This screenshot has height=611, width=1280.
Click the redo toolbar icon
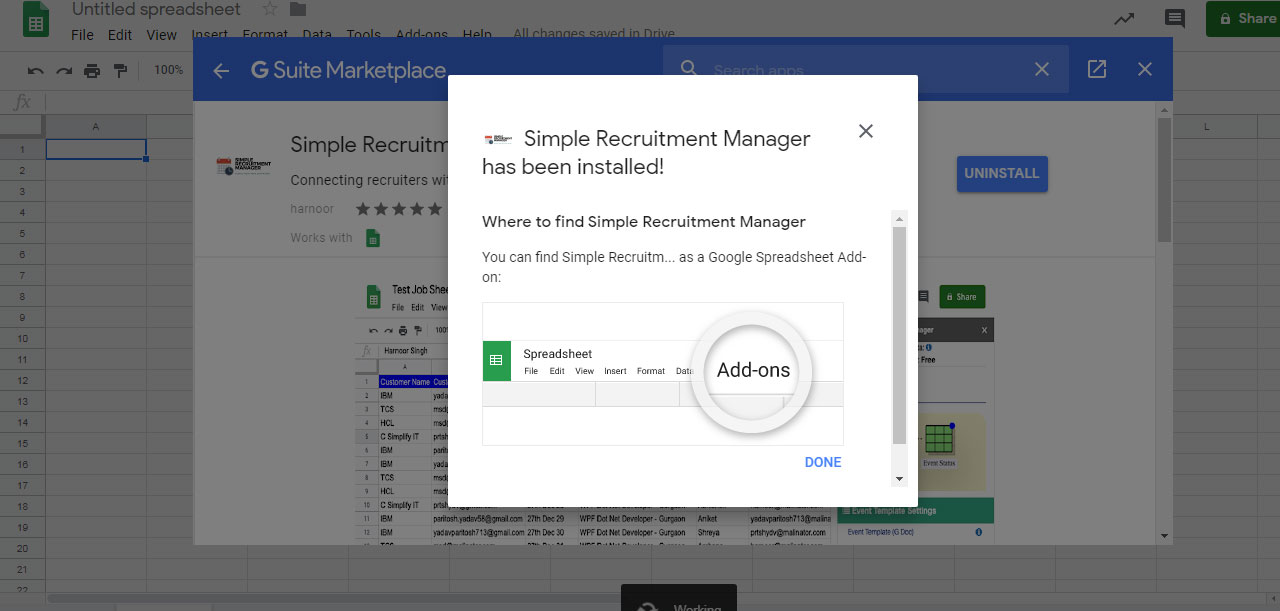[64, 70]
